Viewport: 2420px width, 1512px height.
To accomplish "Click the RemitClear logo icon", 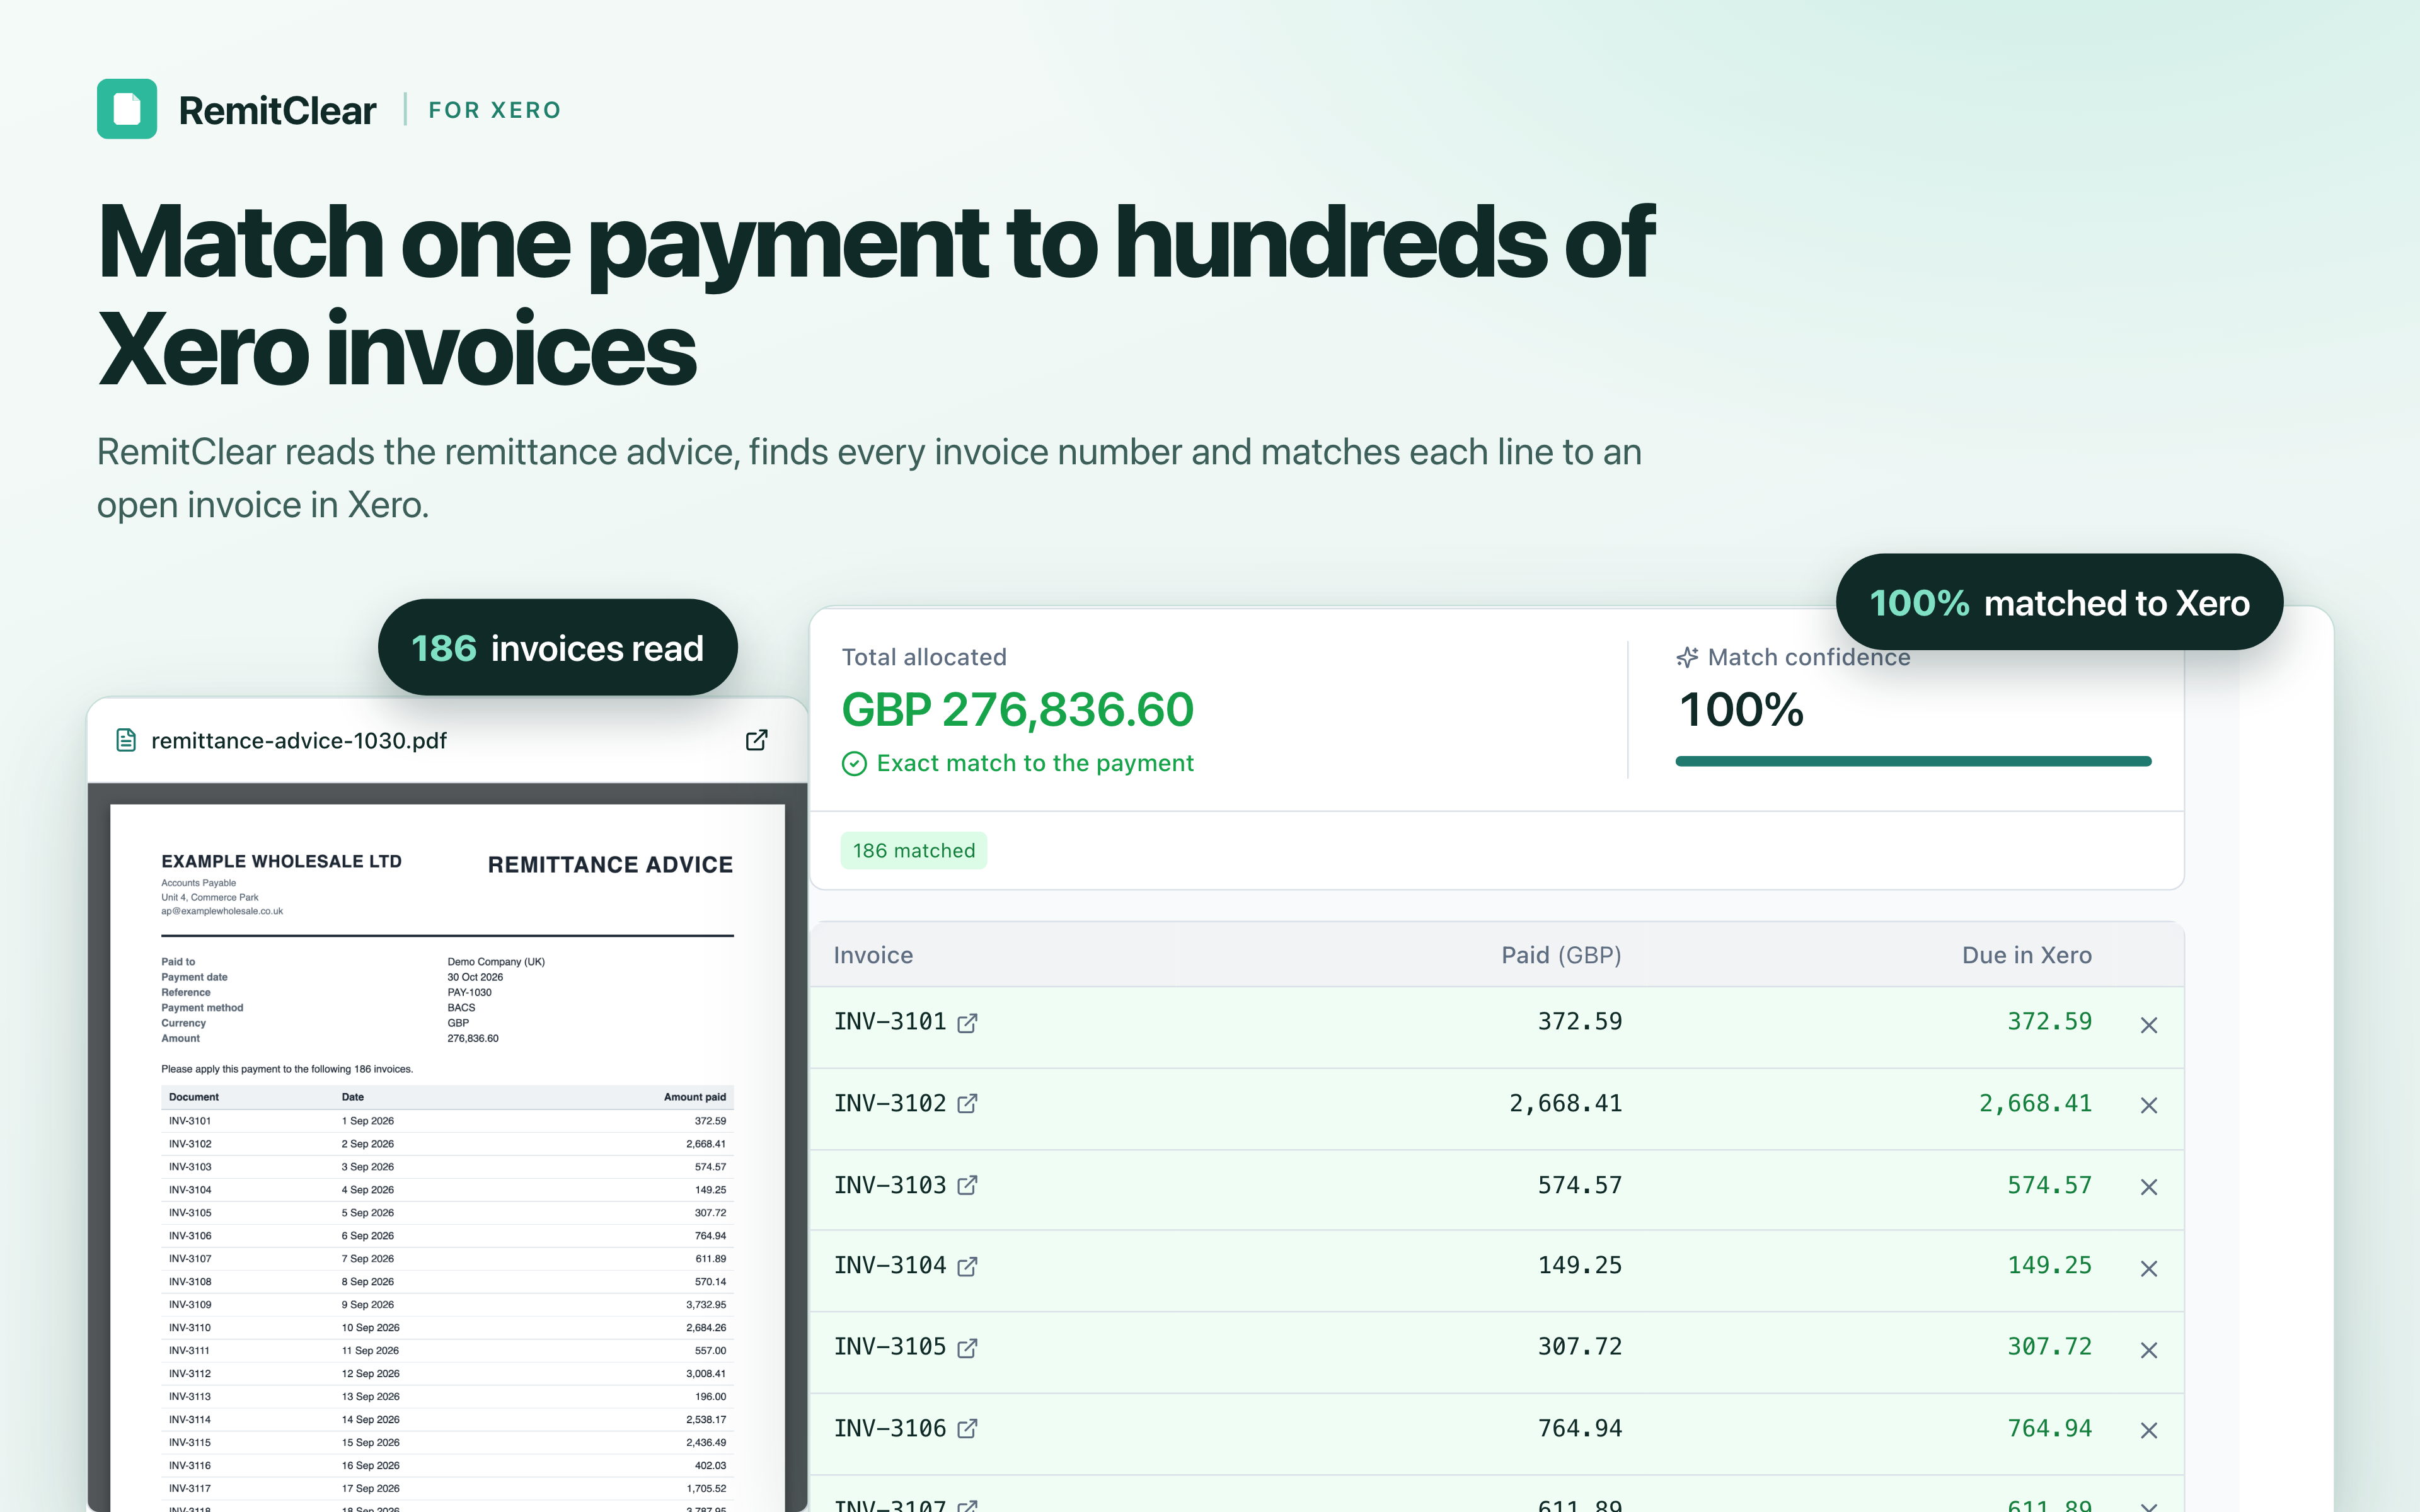I will point(127,109).
